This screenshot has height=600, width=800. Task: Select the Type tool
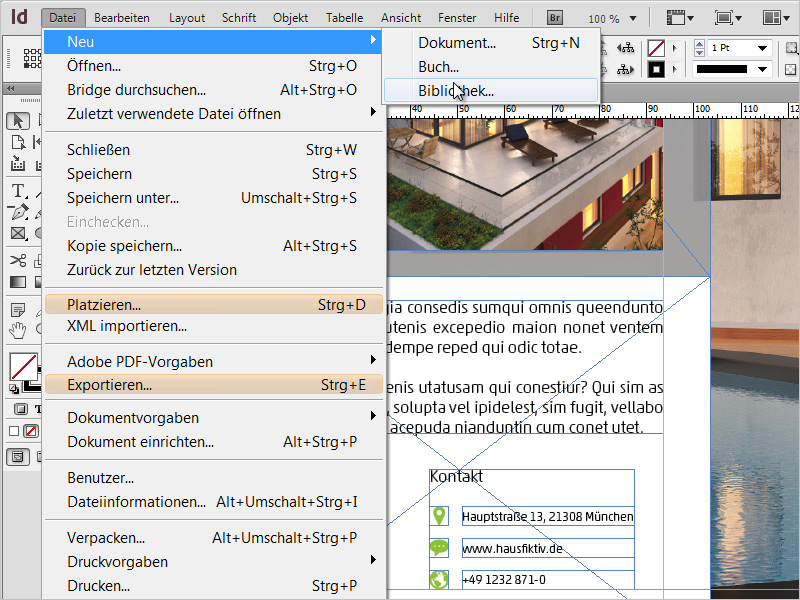point(18,191)
